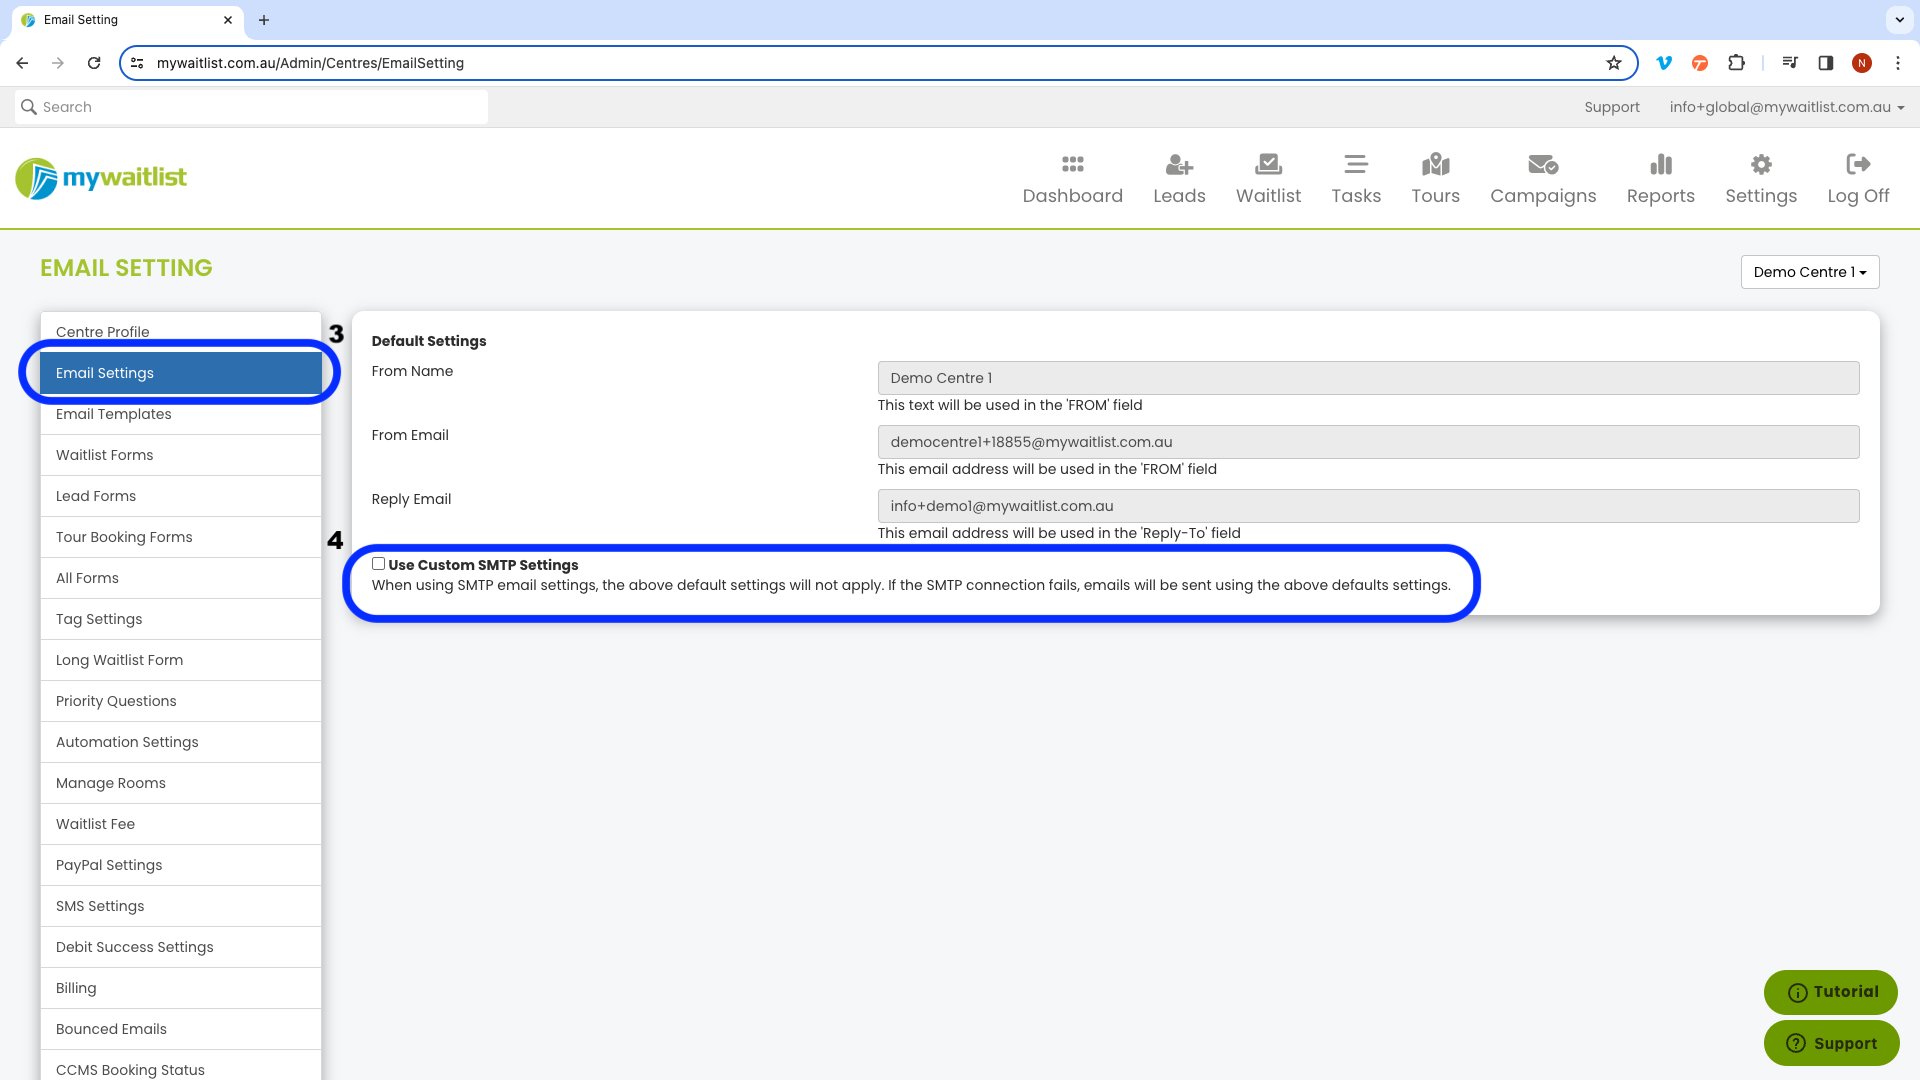Screen dimensions: 1920x1080
Task: Open Waitlist via its inbox-check icon
Action: tap(1268, 164)
